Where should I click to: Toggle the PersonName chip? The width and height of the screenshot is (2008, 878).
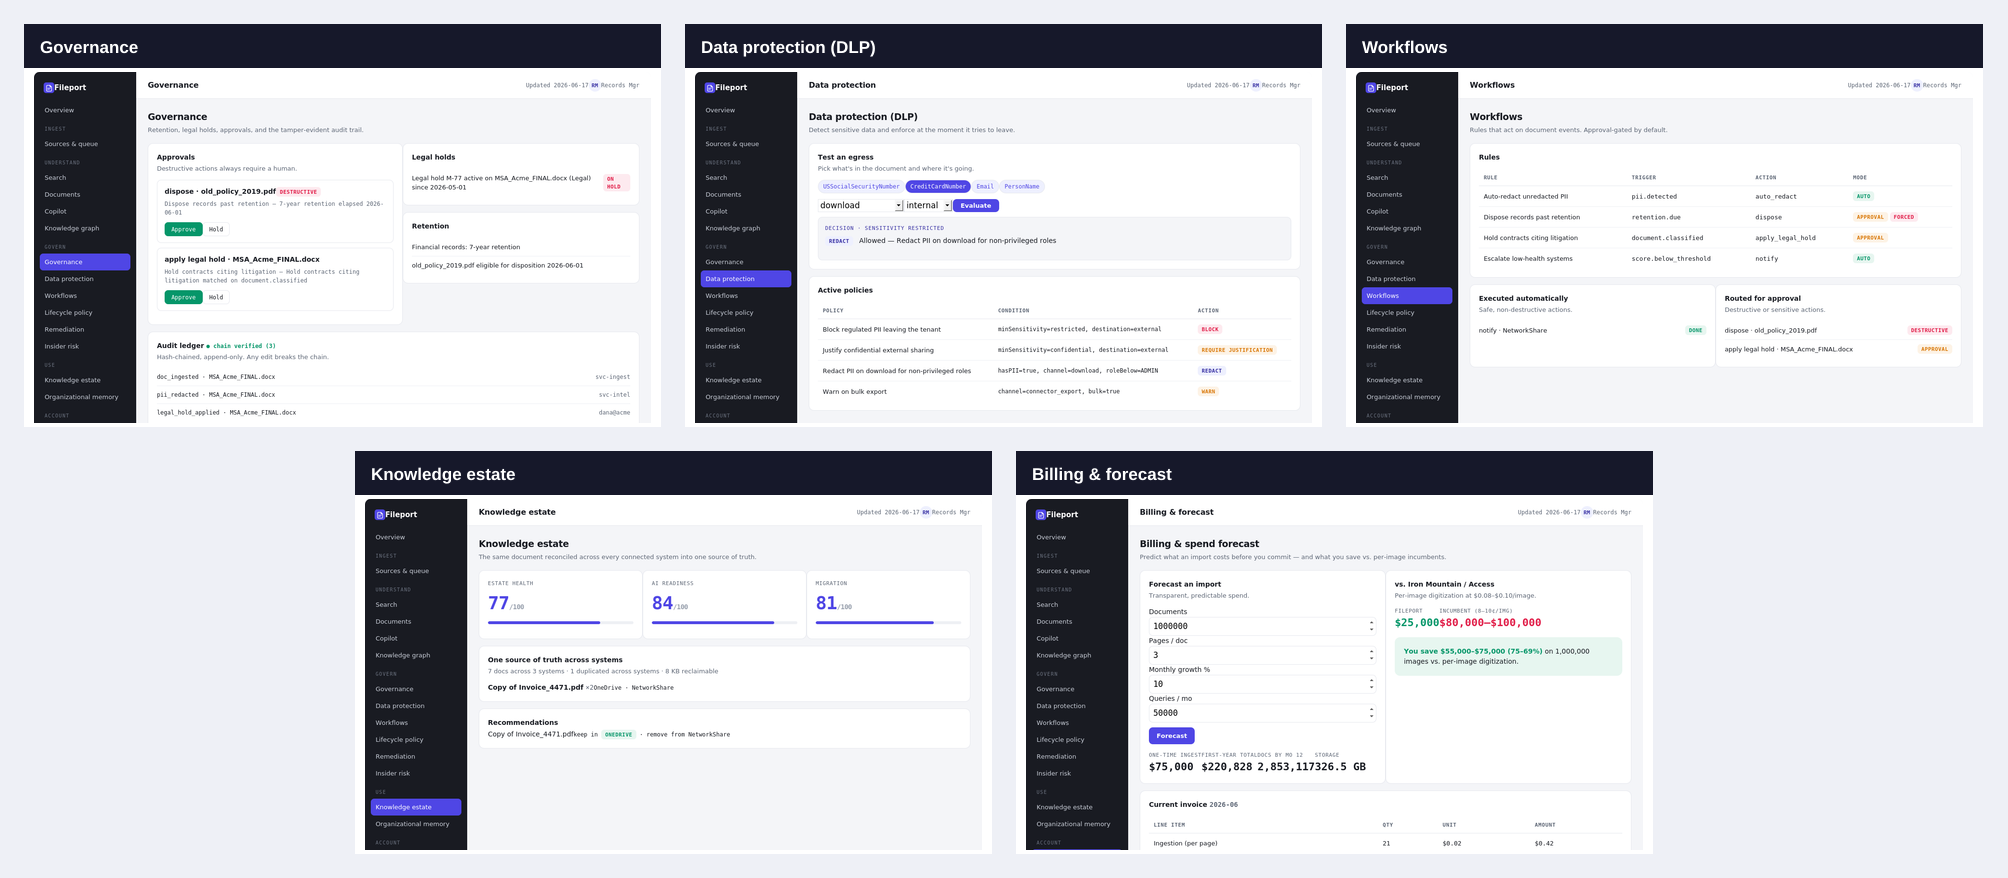pos(1022,187)
